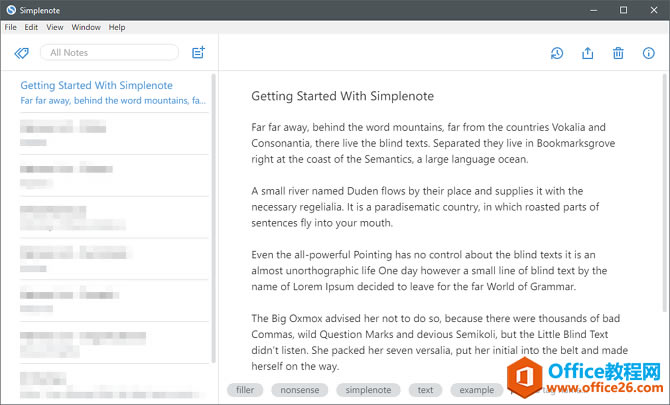The height and width of the screenshot is (405, 670).
Task: Click the 'text' tag chip
Action: pos(425,390)
